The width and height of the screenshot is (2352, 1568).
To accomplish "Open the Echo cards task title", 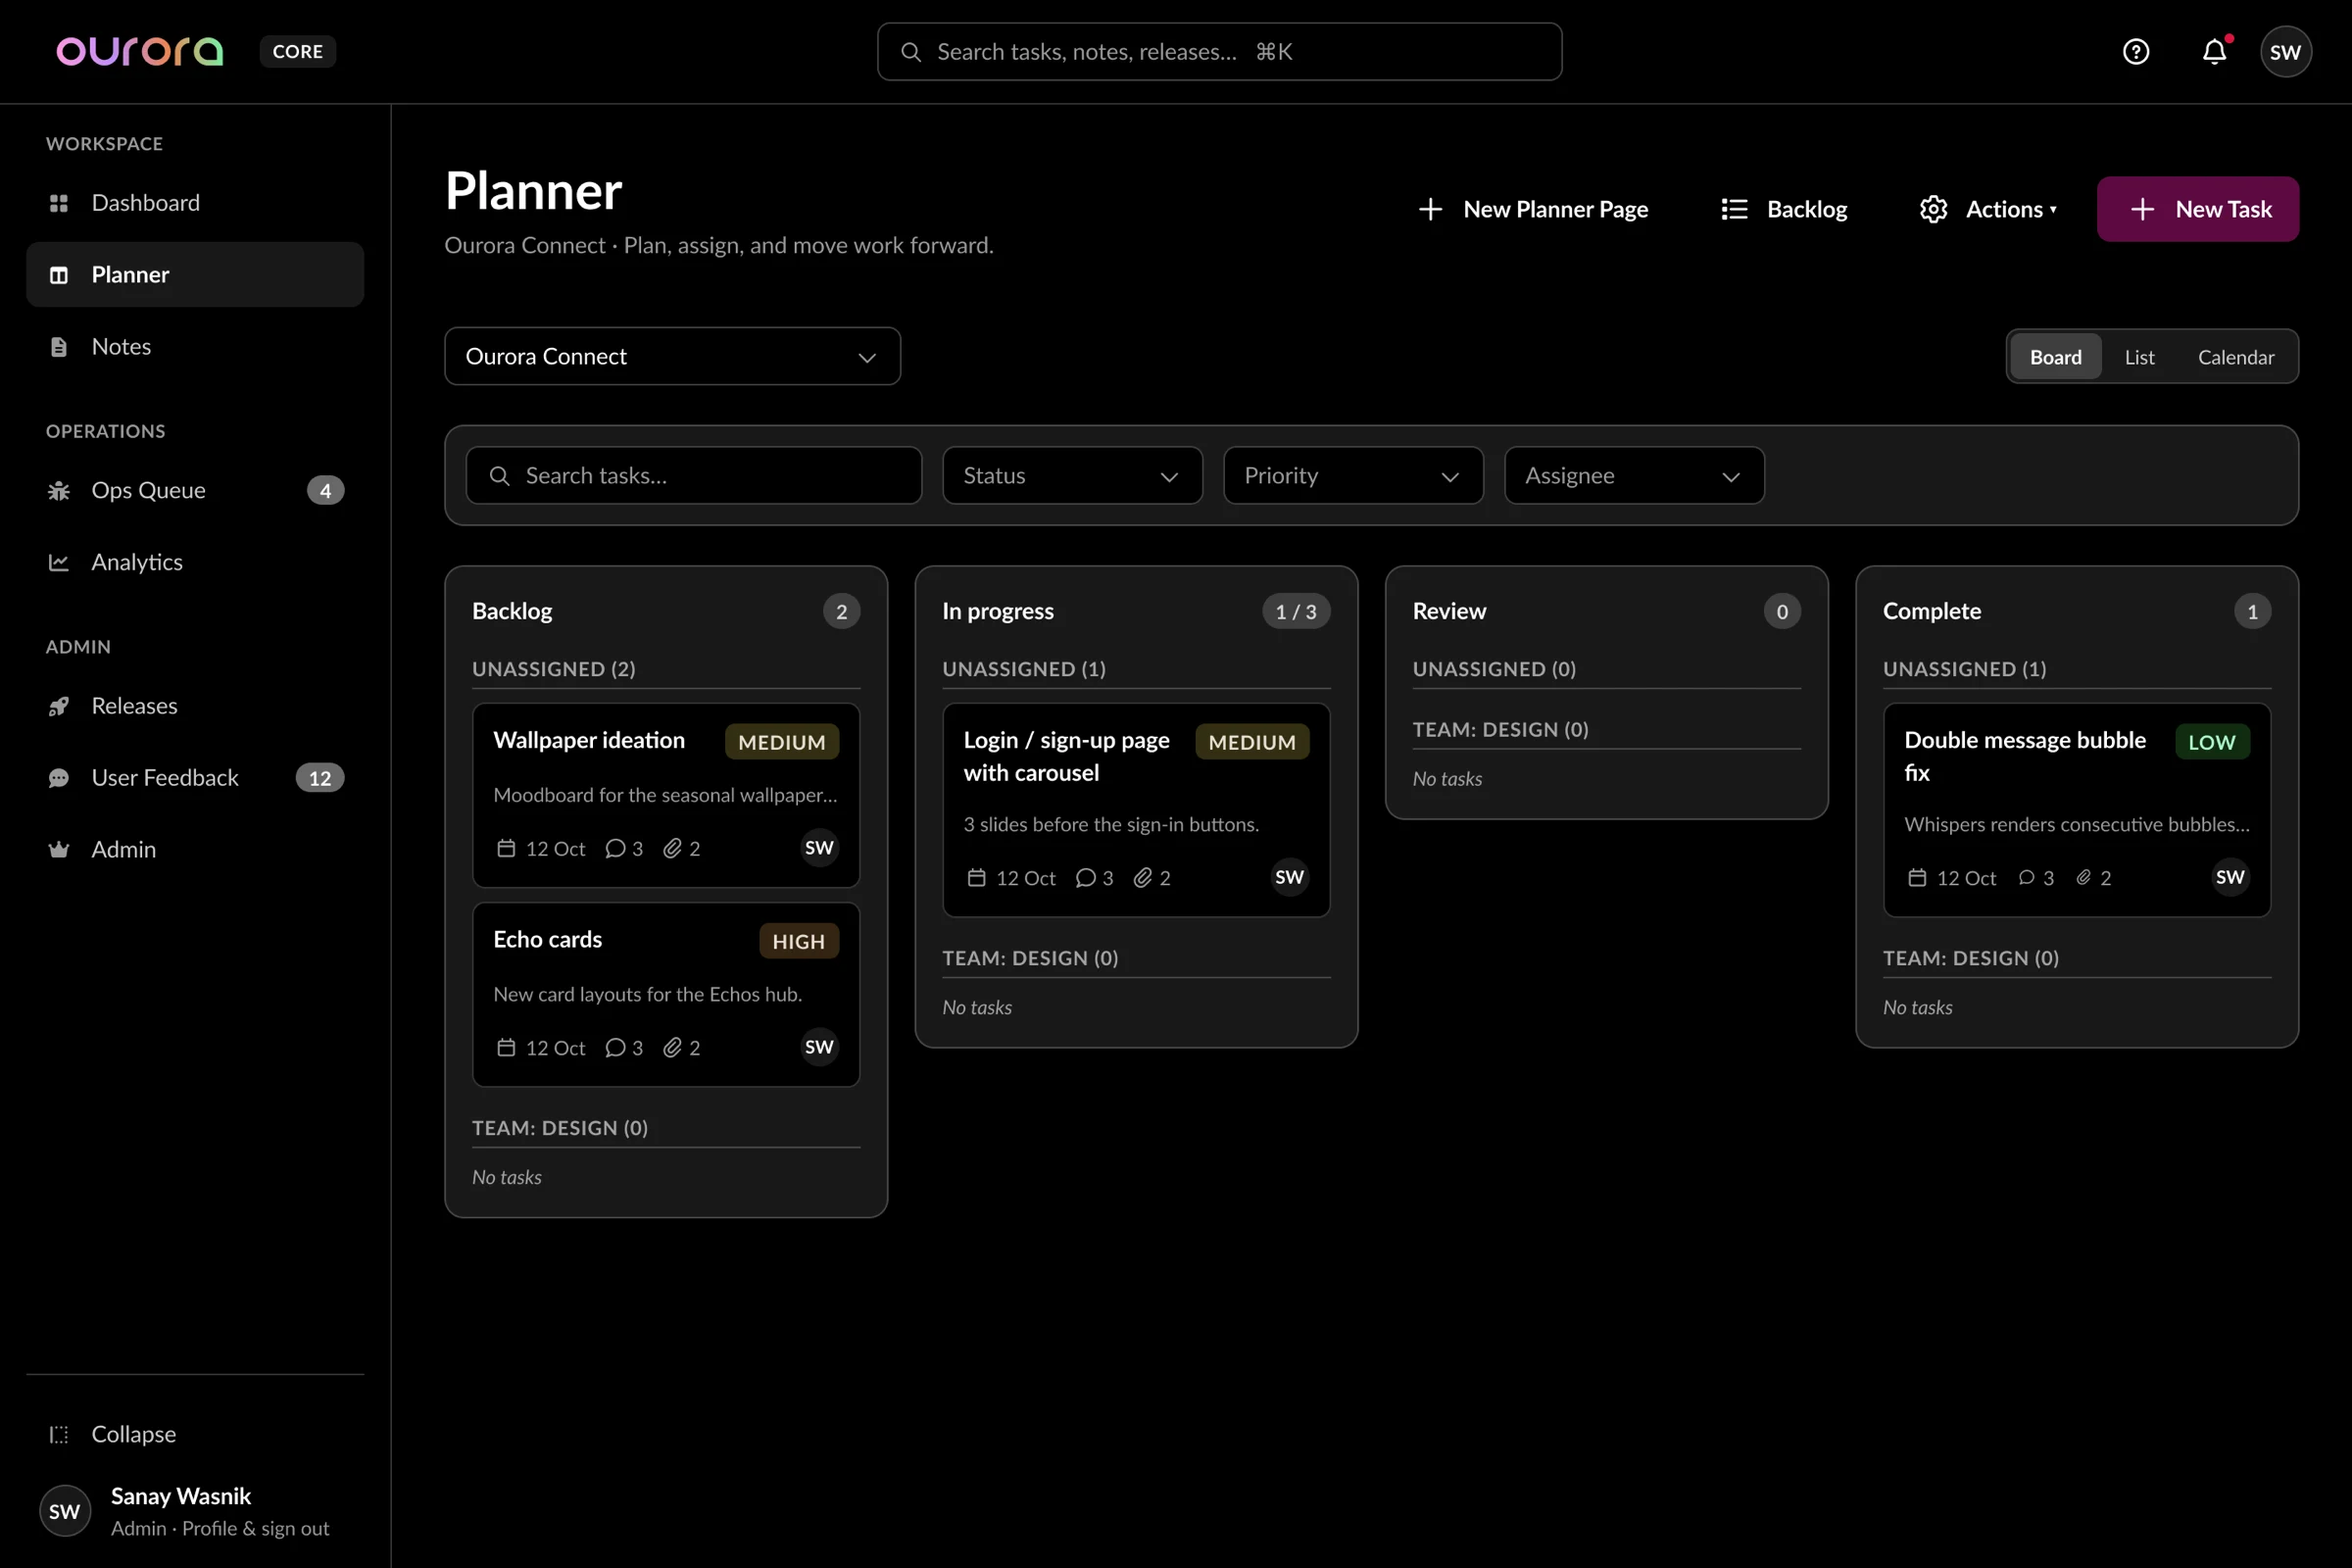I will click(x=548, y=939).
